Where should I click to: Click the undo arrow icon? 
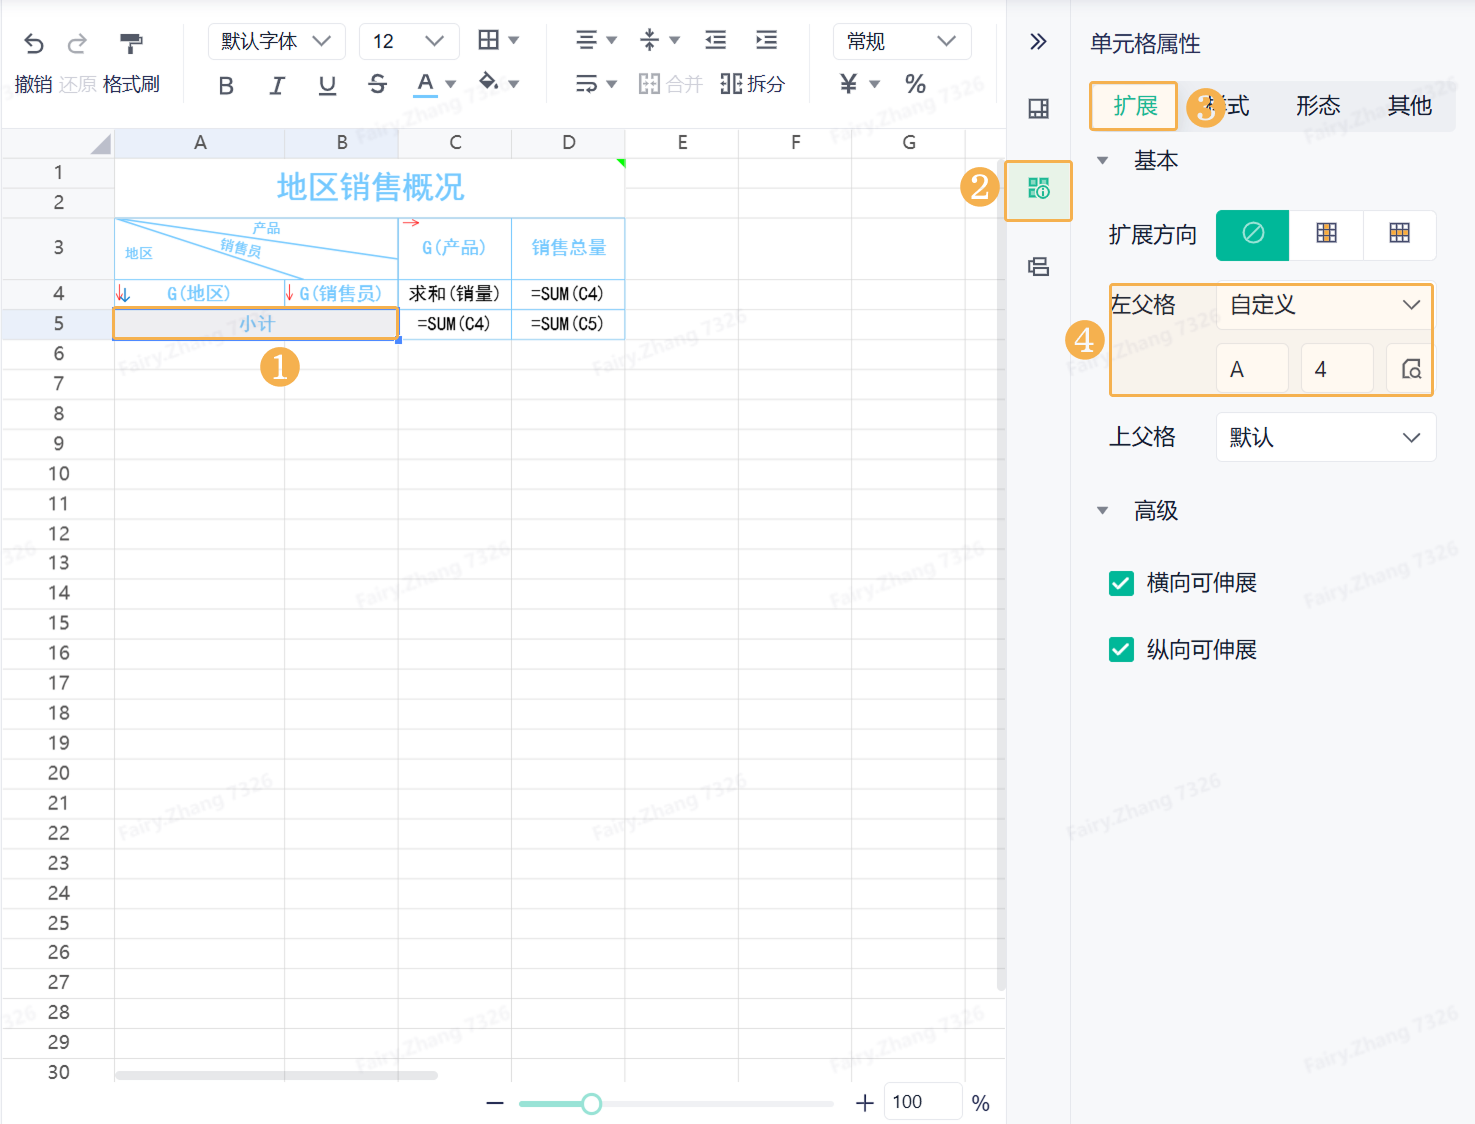(34, 43)
